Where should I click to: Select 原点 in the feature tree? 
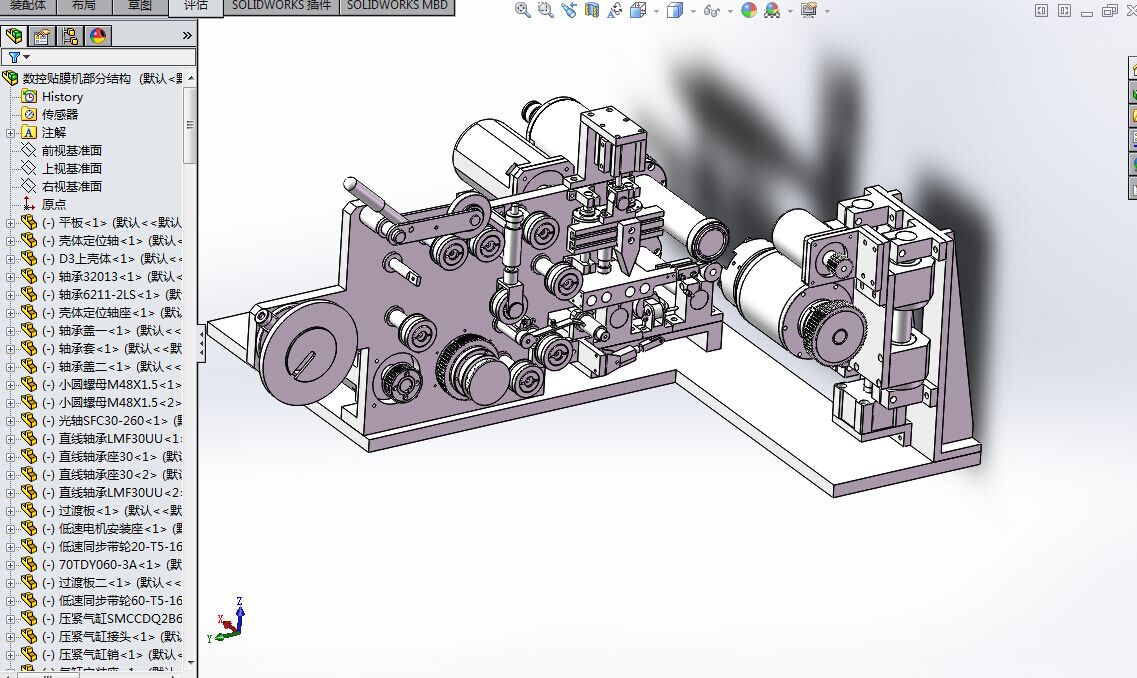[54, 204]
